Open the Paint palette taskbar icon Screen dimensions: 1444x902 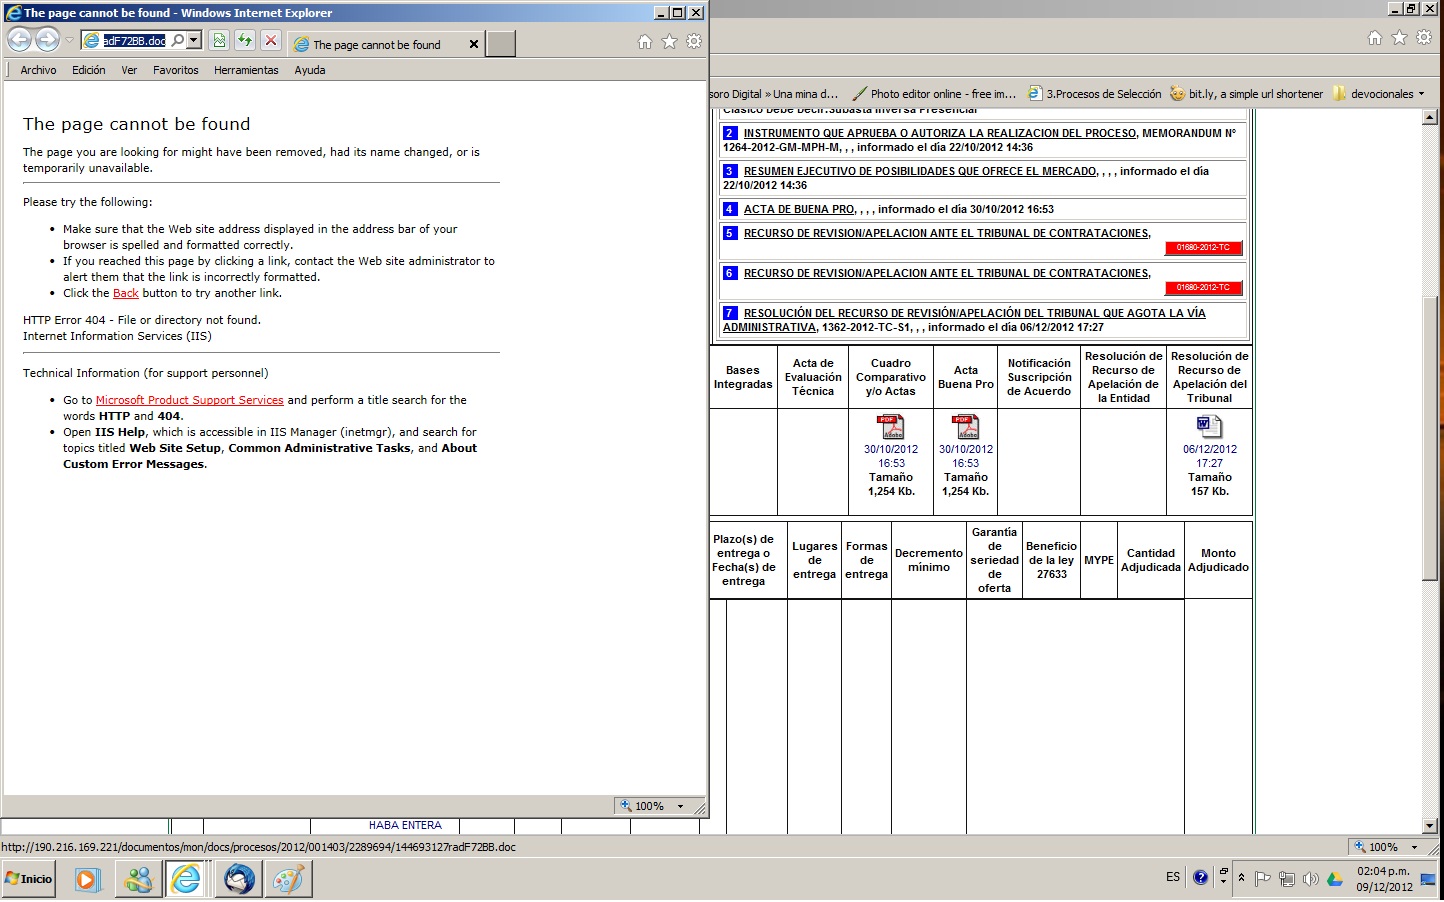[x=289, y=879]
